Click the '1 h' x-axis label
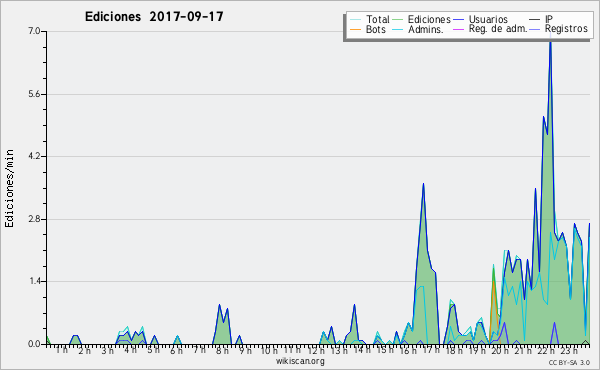 [x=62, y=350]
